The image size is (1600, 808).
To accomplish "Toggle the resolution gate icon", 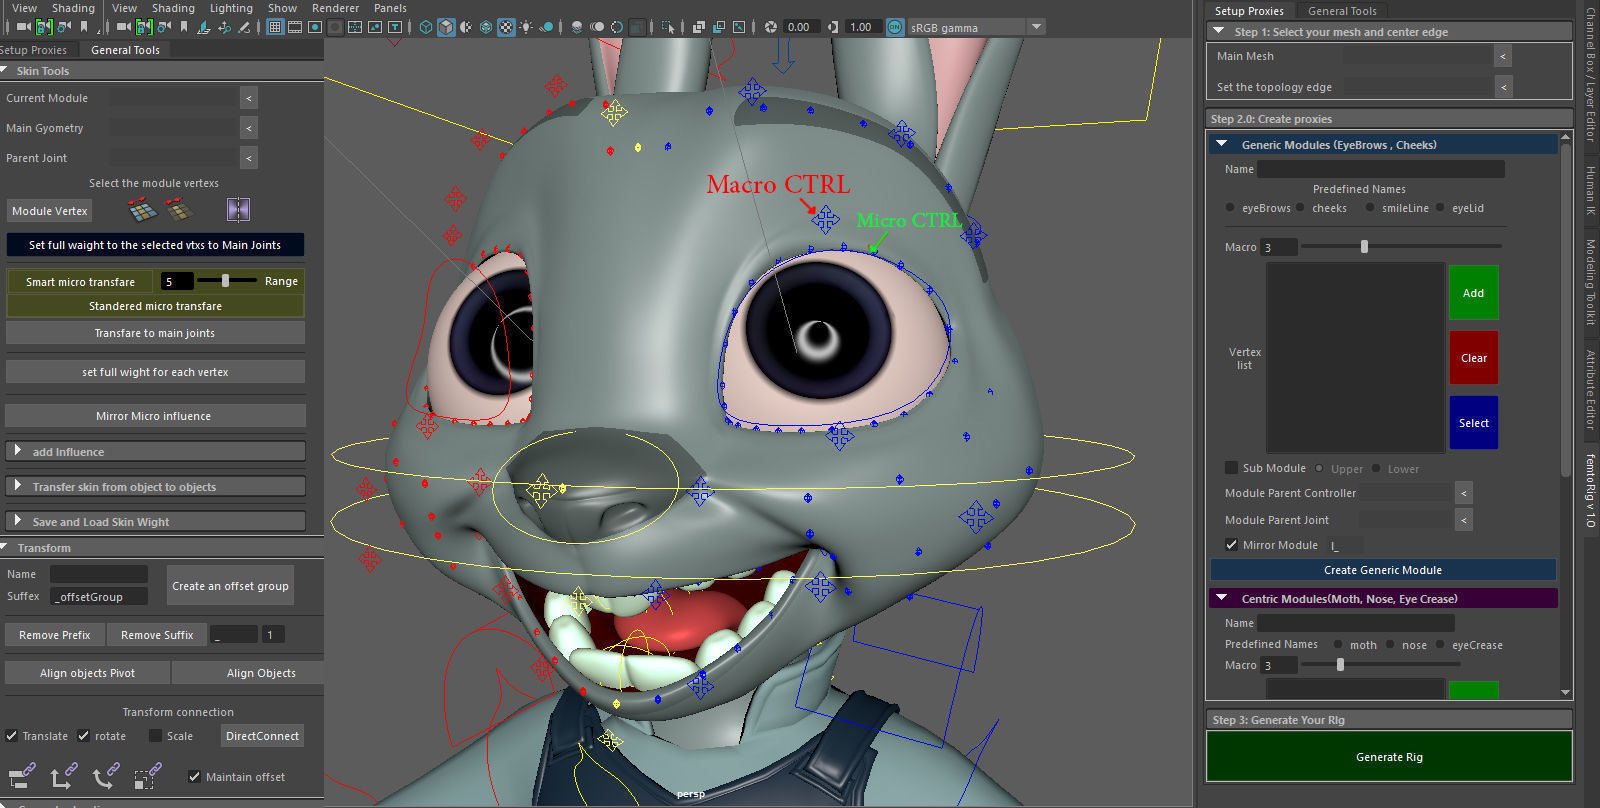I will tap(315, 27).
